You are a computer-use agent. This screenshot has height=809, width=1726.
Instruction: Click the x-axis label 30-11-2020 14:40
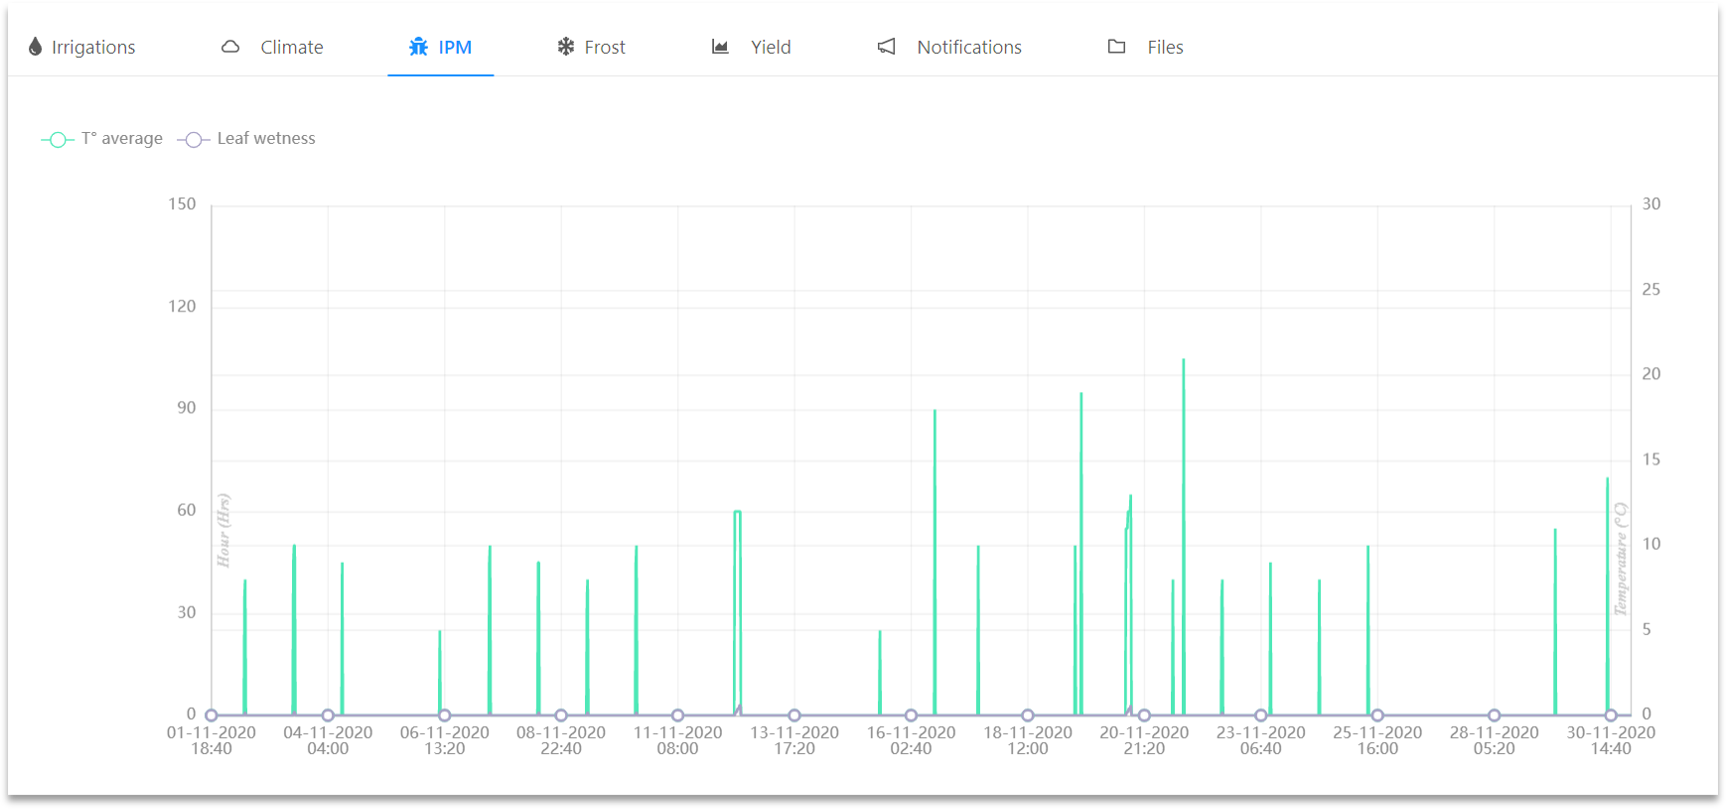1611,740
